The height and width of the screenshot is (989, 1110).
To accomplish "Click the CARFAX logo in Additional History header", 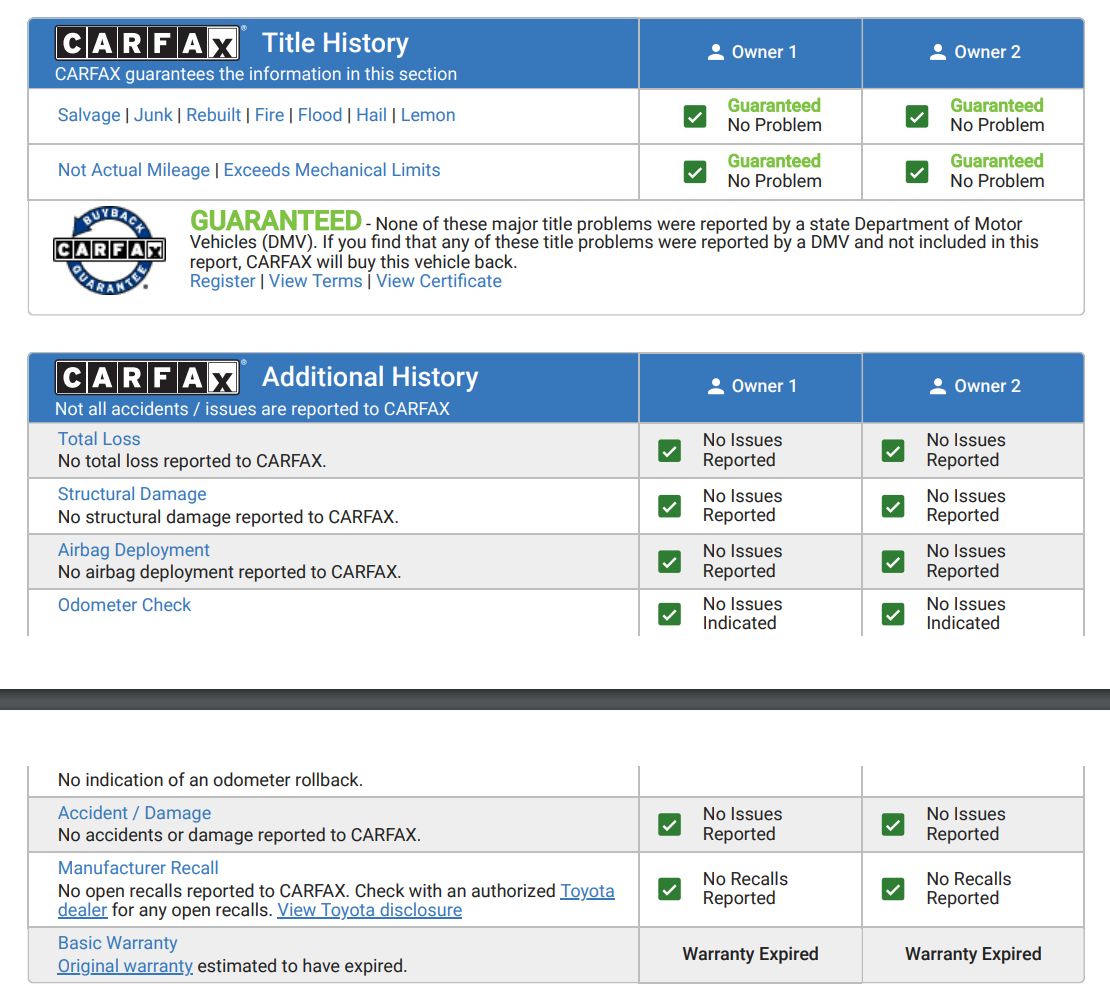I will [x=147, y=378].
